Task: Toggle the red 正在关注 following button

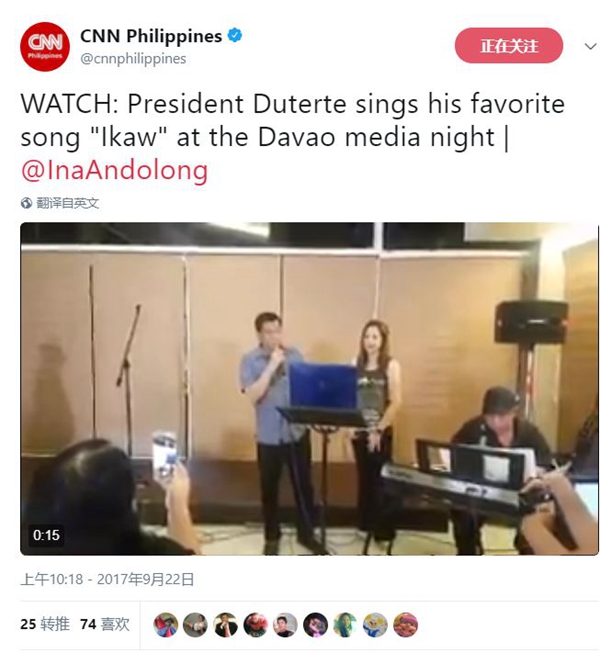Action: 509,46
